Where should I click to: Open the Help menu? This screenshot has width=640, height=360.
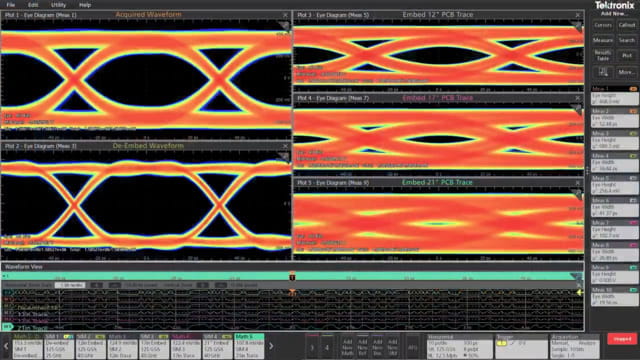(85, 5)
